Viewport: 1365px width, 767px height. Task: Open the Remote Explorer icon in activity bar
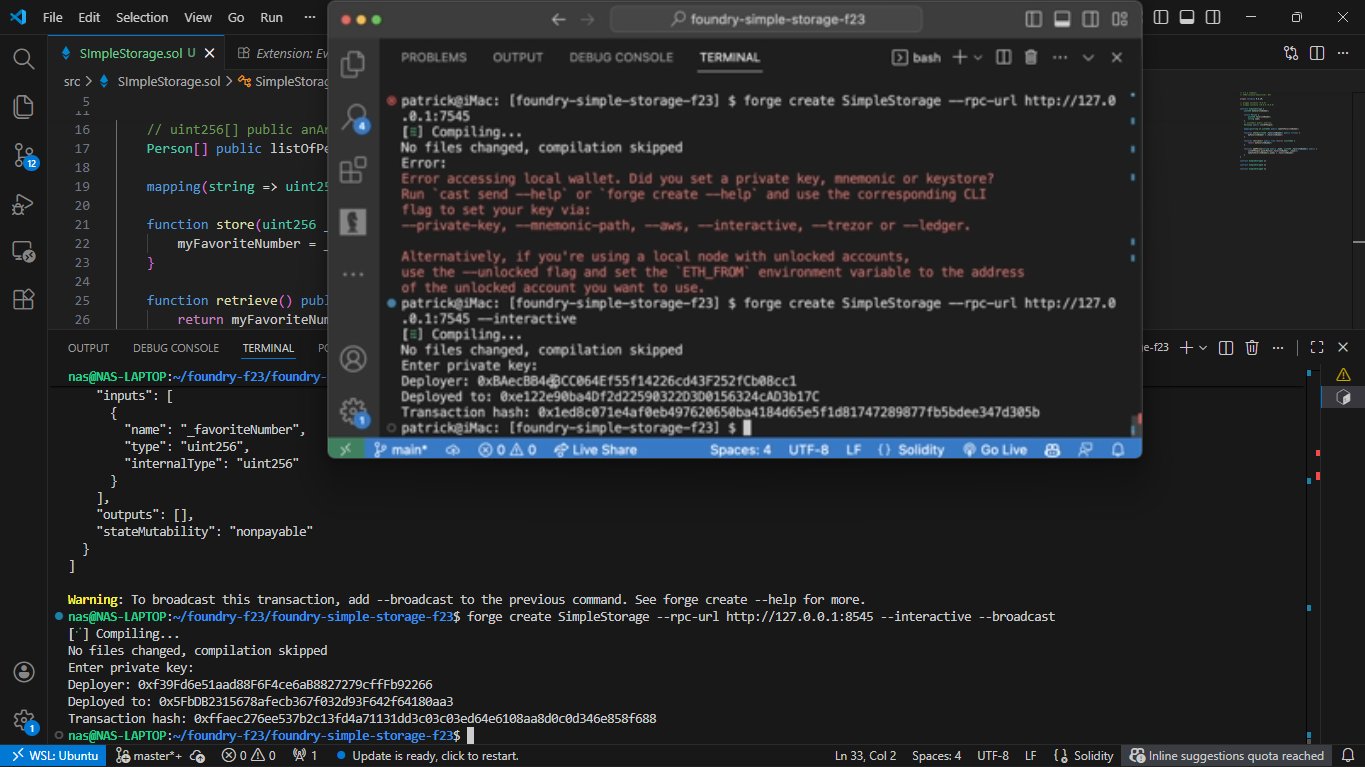(23, 252)
